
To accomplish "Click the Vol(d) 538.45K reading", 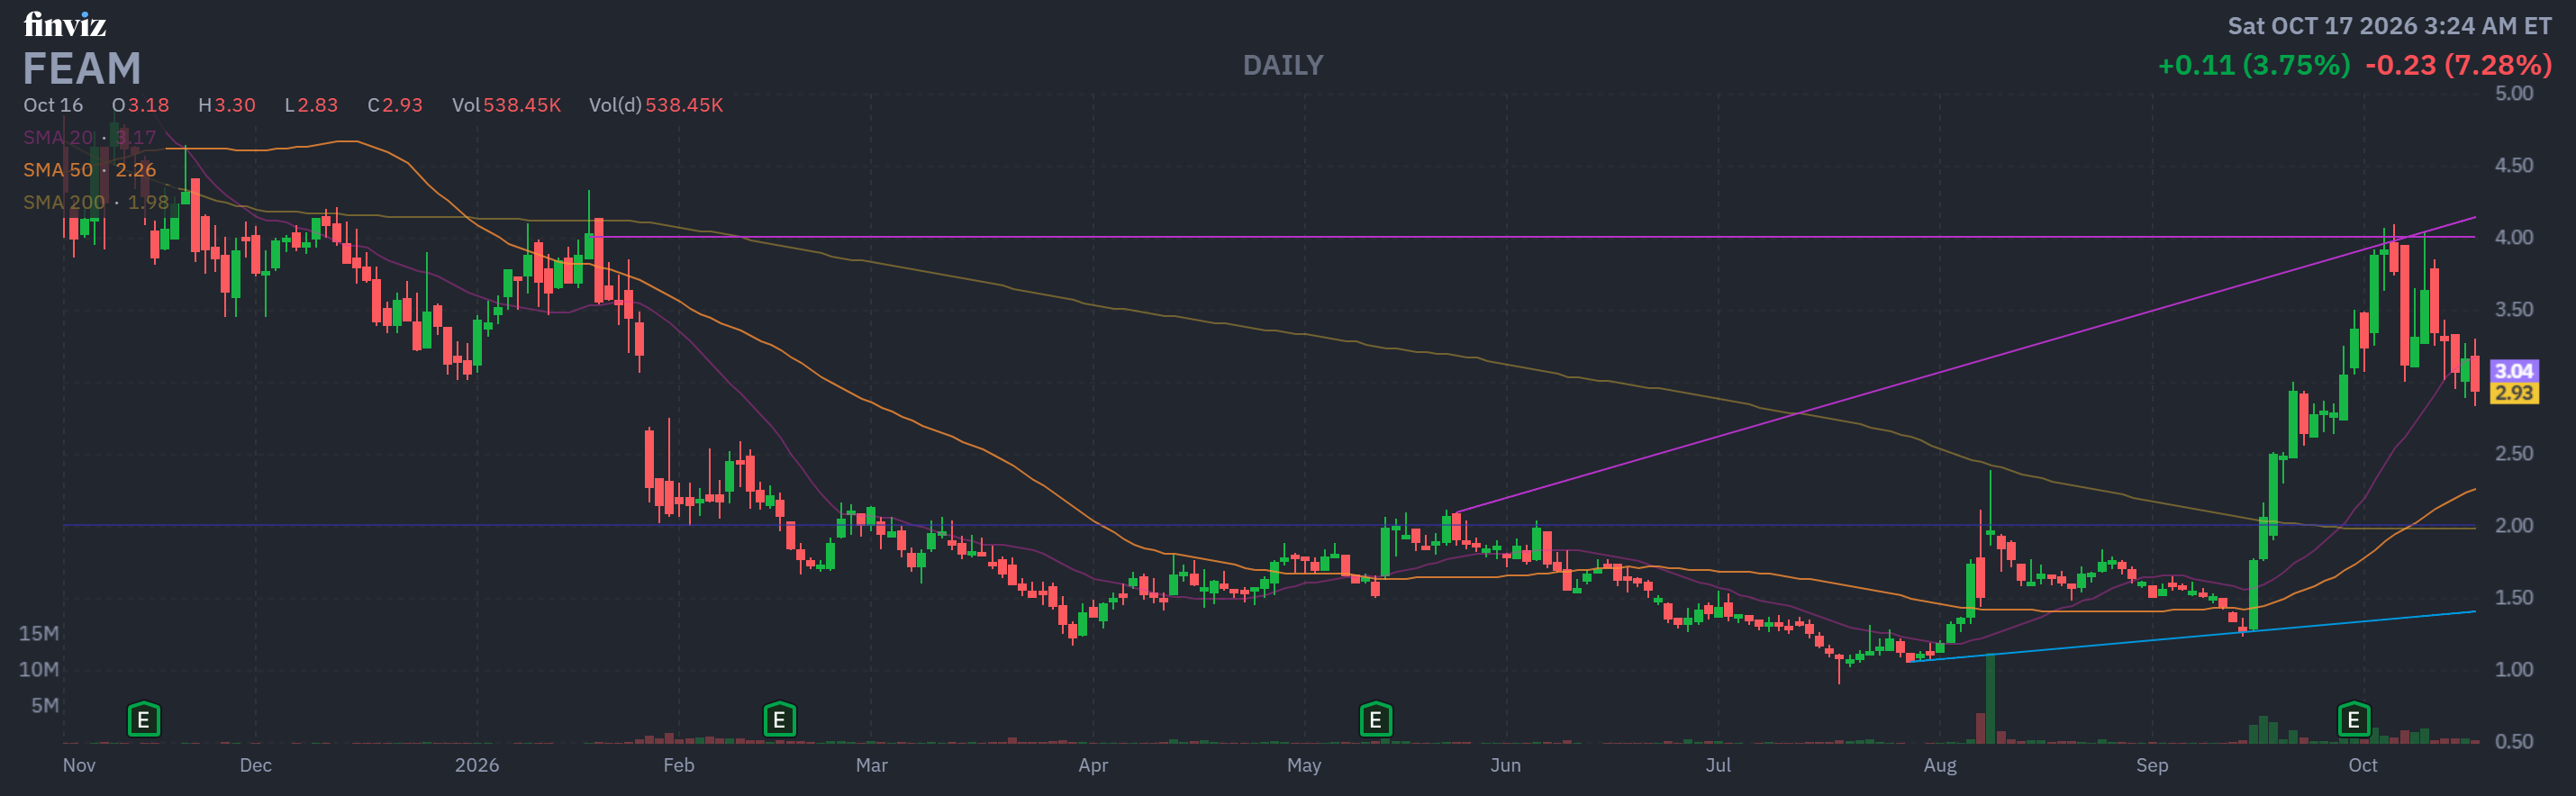I will [655, 105].
